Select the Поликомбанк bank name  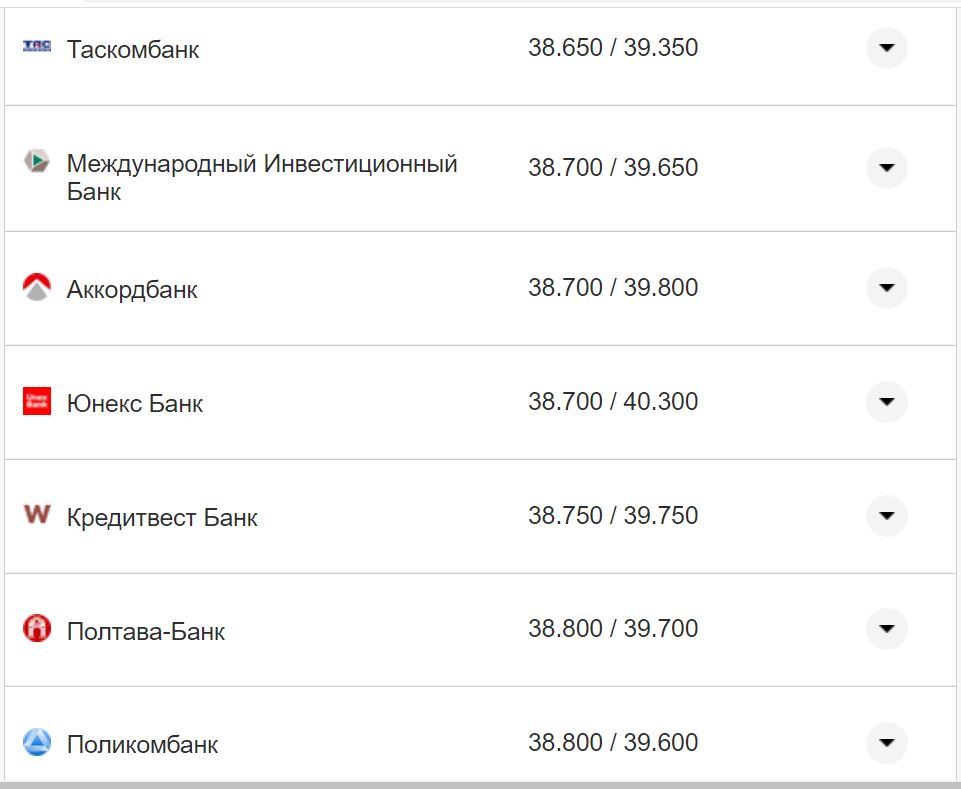click(x=140, y=744)
